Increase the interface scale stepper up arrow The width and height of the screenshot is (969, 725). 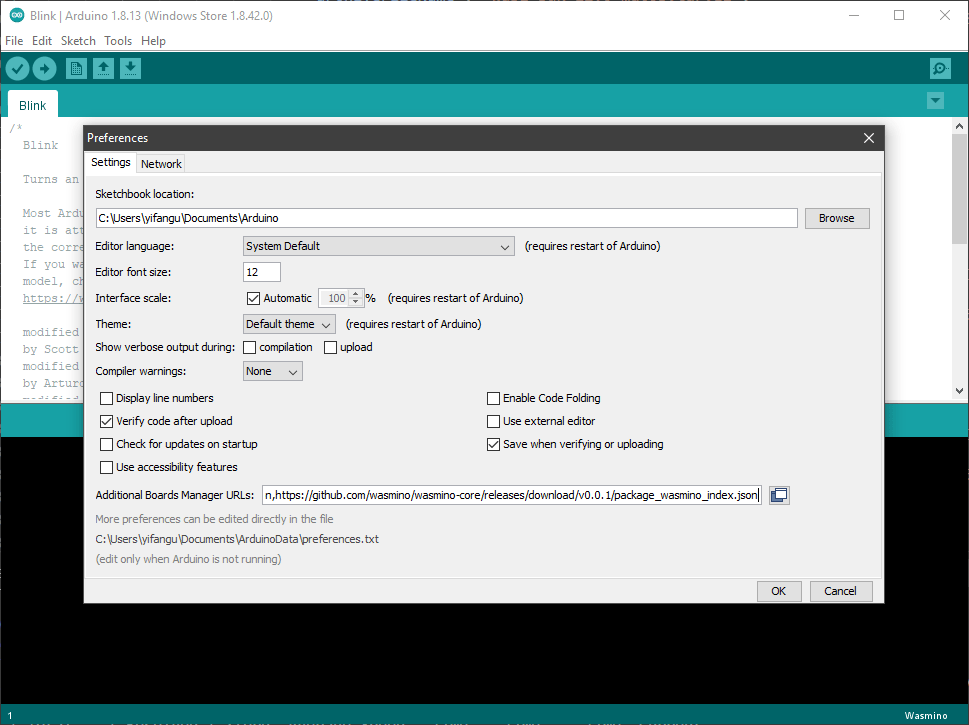point(355,294)
